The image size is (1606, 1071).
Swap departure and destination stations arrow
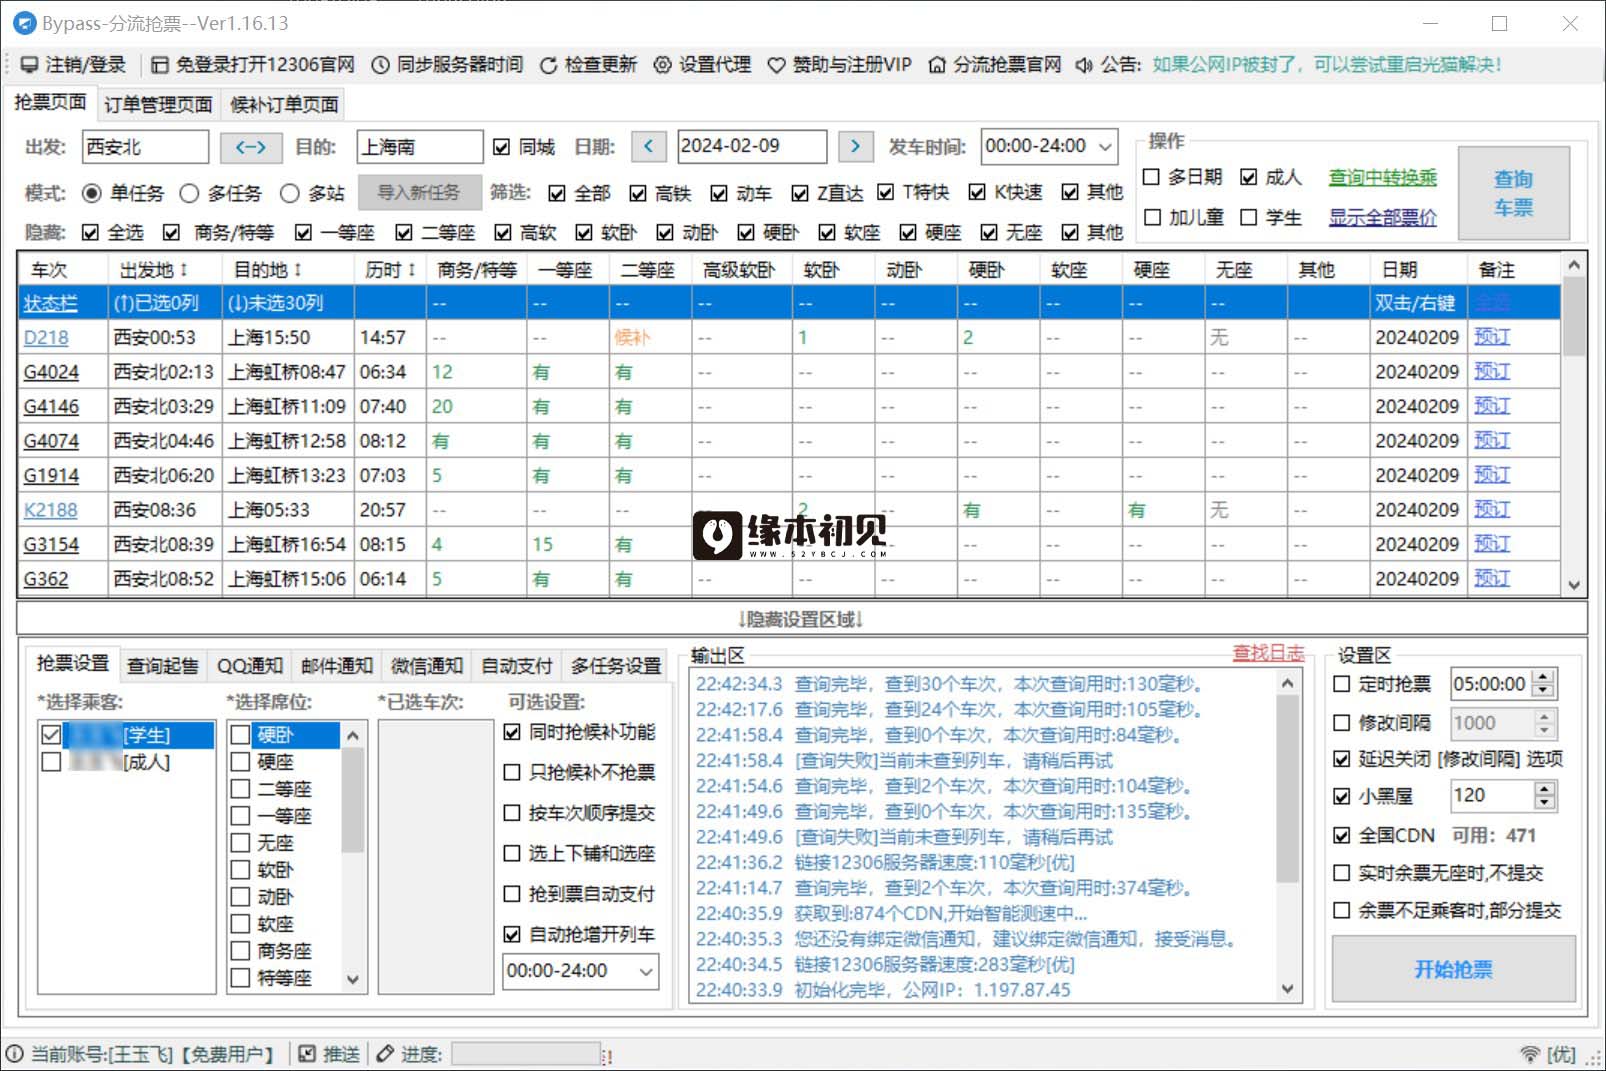250,147
